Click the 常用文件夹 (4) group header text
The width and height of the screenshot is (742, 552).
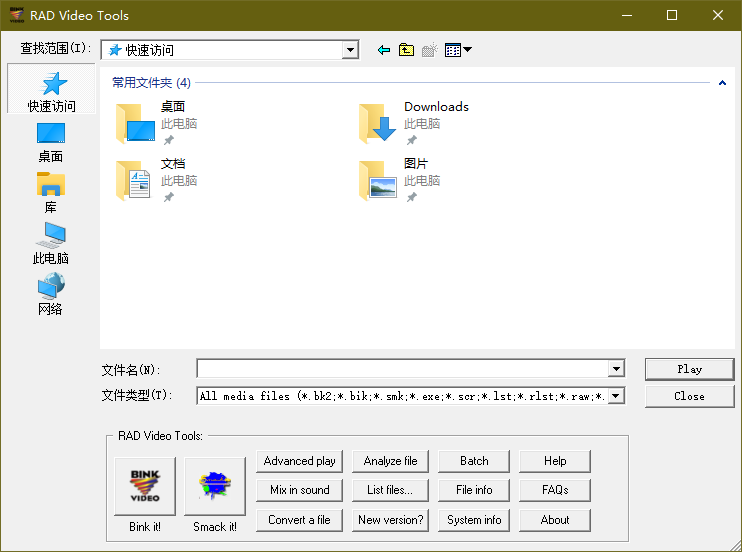point(151,83)
